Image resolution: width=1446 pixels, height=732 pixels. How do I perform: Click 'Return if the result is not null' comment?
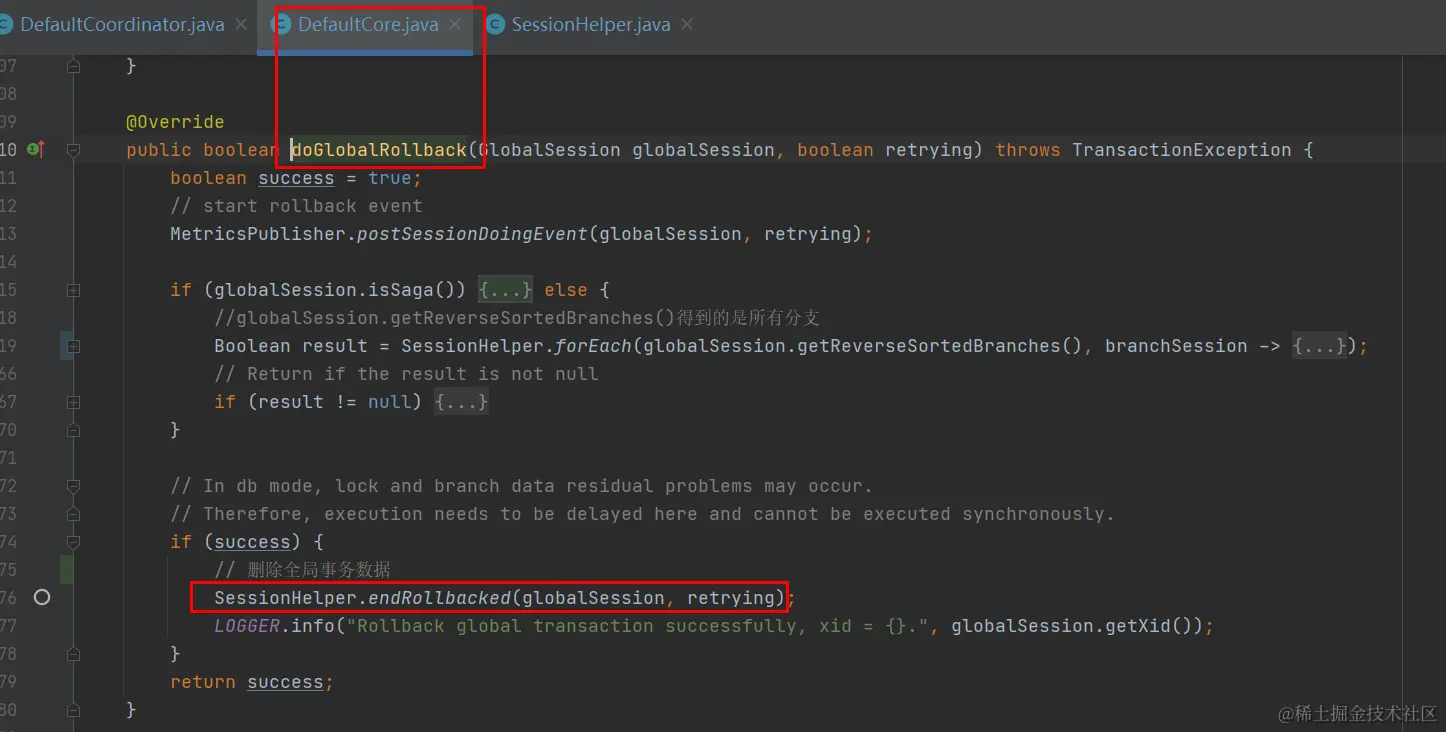406,374
